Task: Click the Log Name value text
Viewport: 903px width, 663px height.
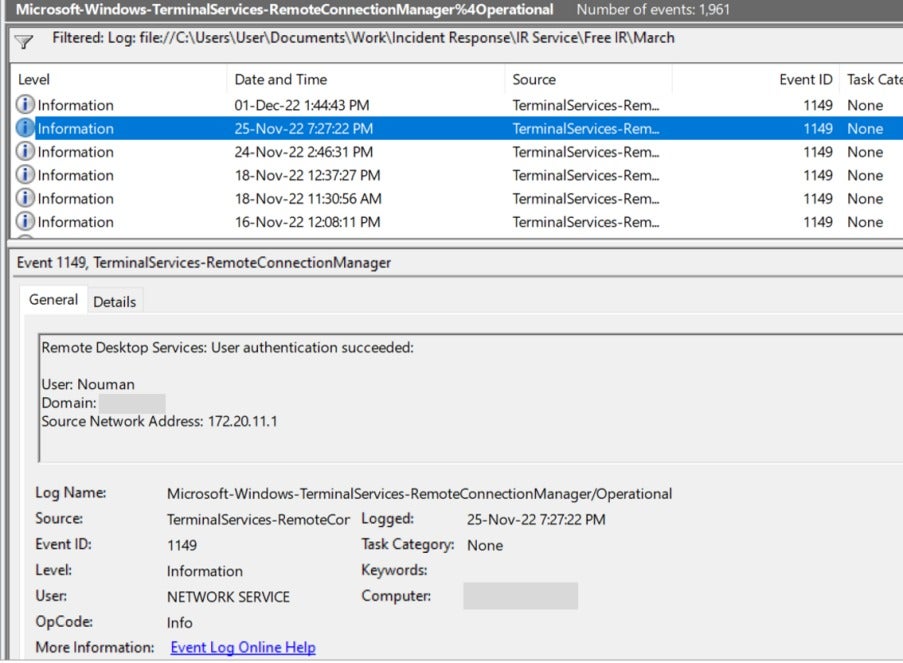Action: (419, 494)
